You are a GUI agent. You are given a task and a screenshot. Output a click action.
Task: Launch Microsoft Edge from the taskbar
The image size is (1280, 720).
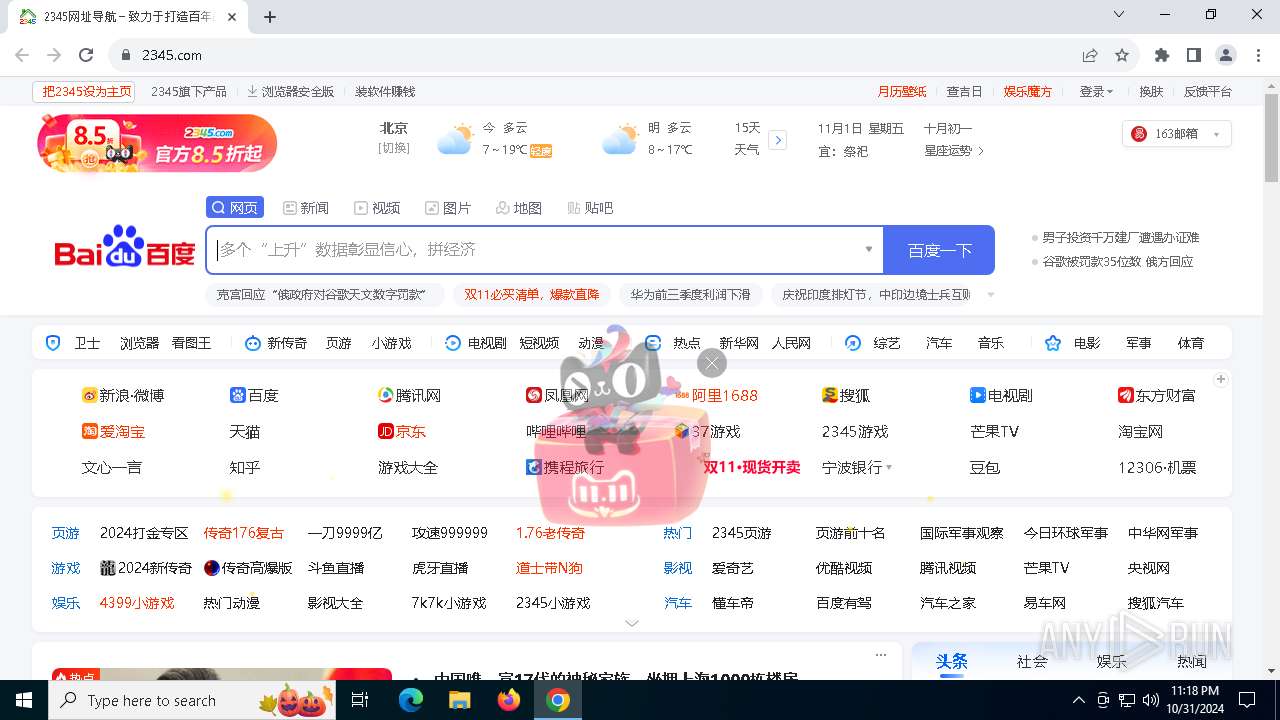click(411, 700)
